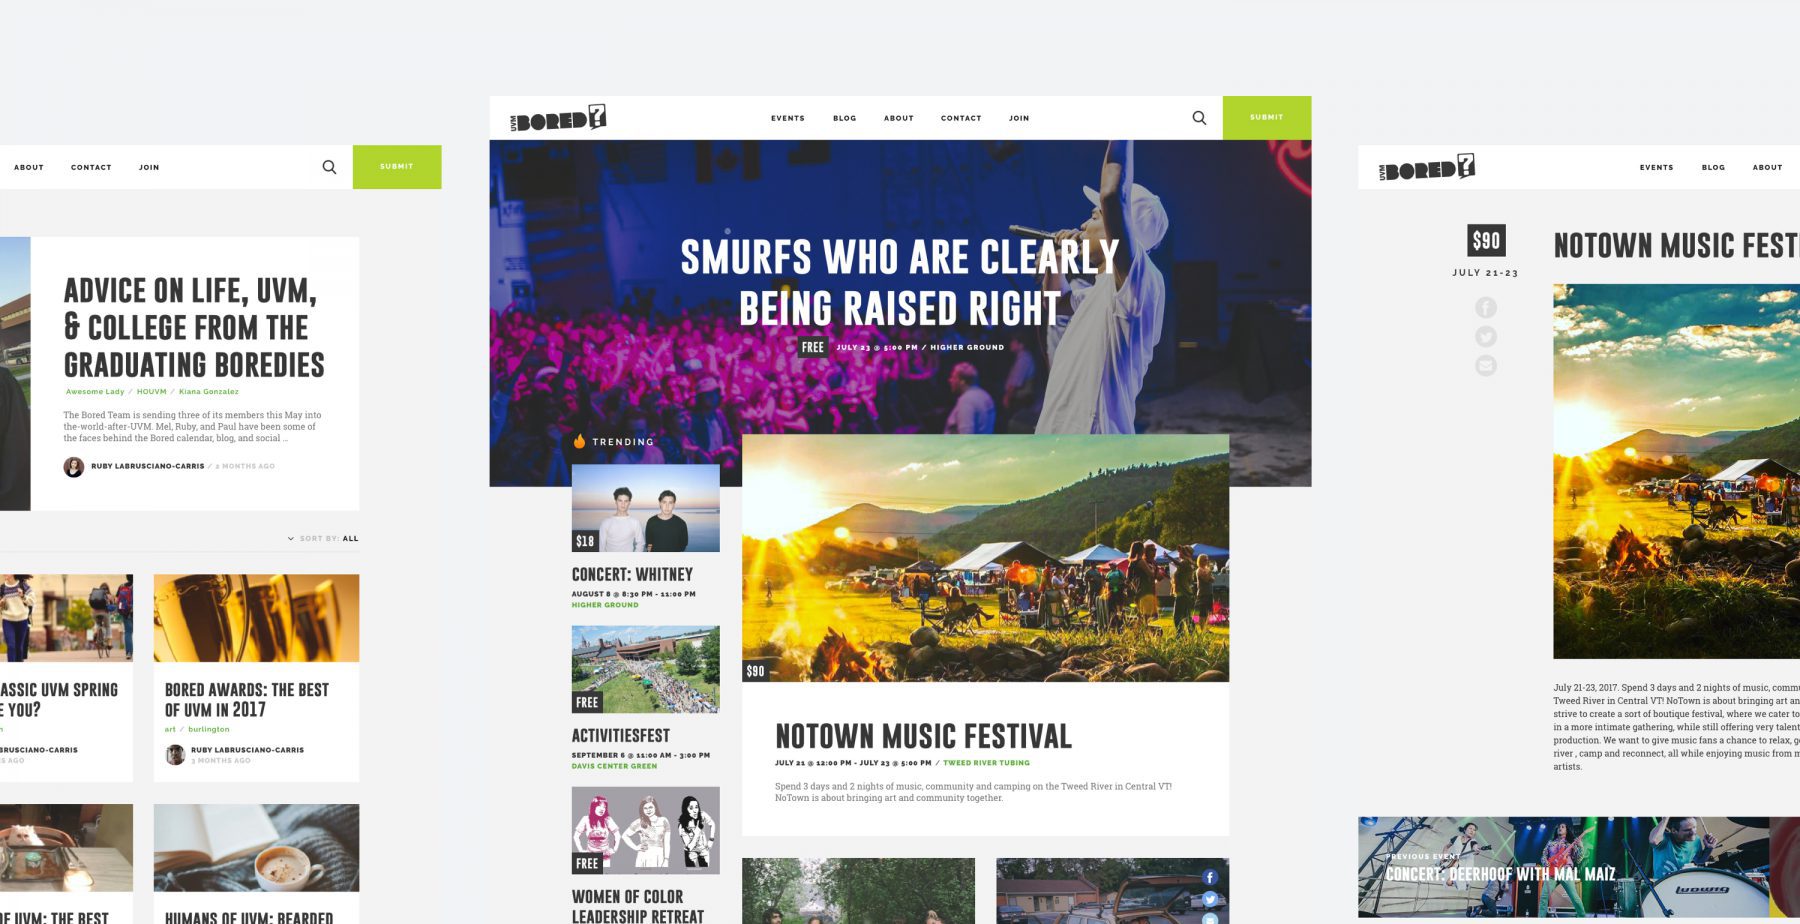Screen dimensions: 1800x924
Task: Open Bored Awards trophy thumbnail
Action: coord(256,618)
